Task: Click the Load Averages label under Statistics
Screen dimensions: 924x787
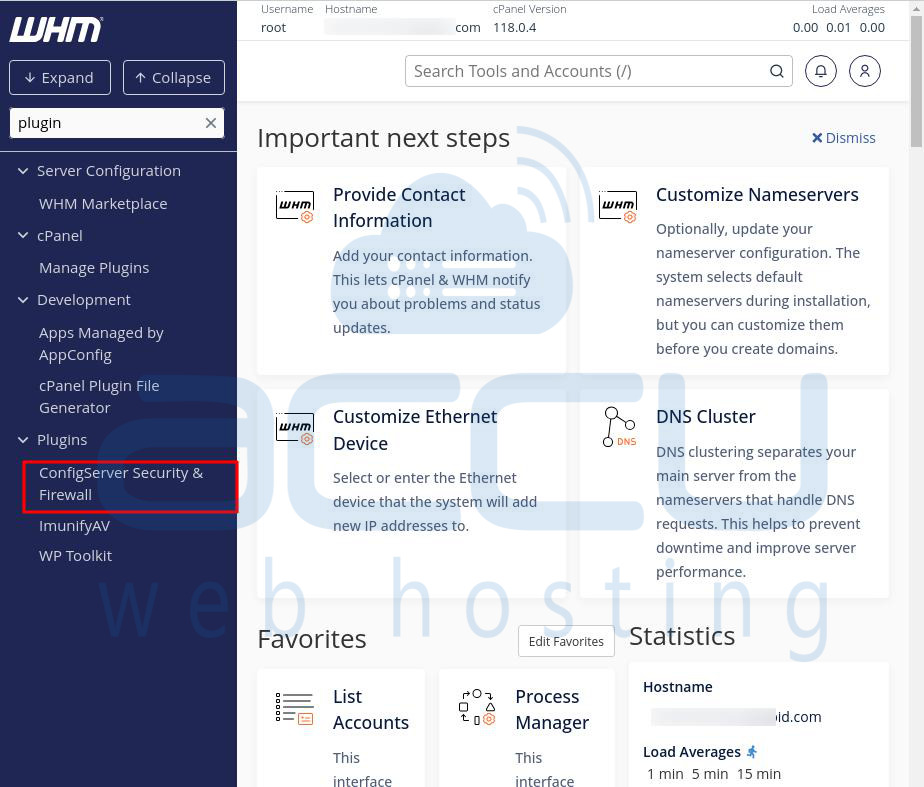Action: (x=691, y=752)
